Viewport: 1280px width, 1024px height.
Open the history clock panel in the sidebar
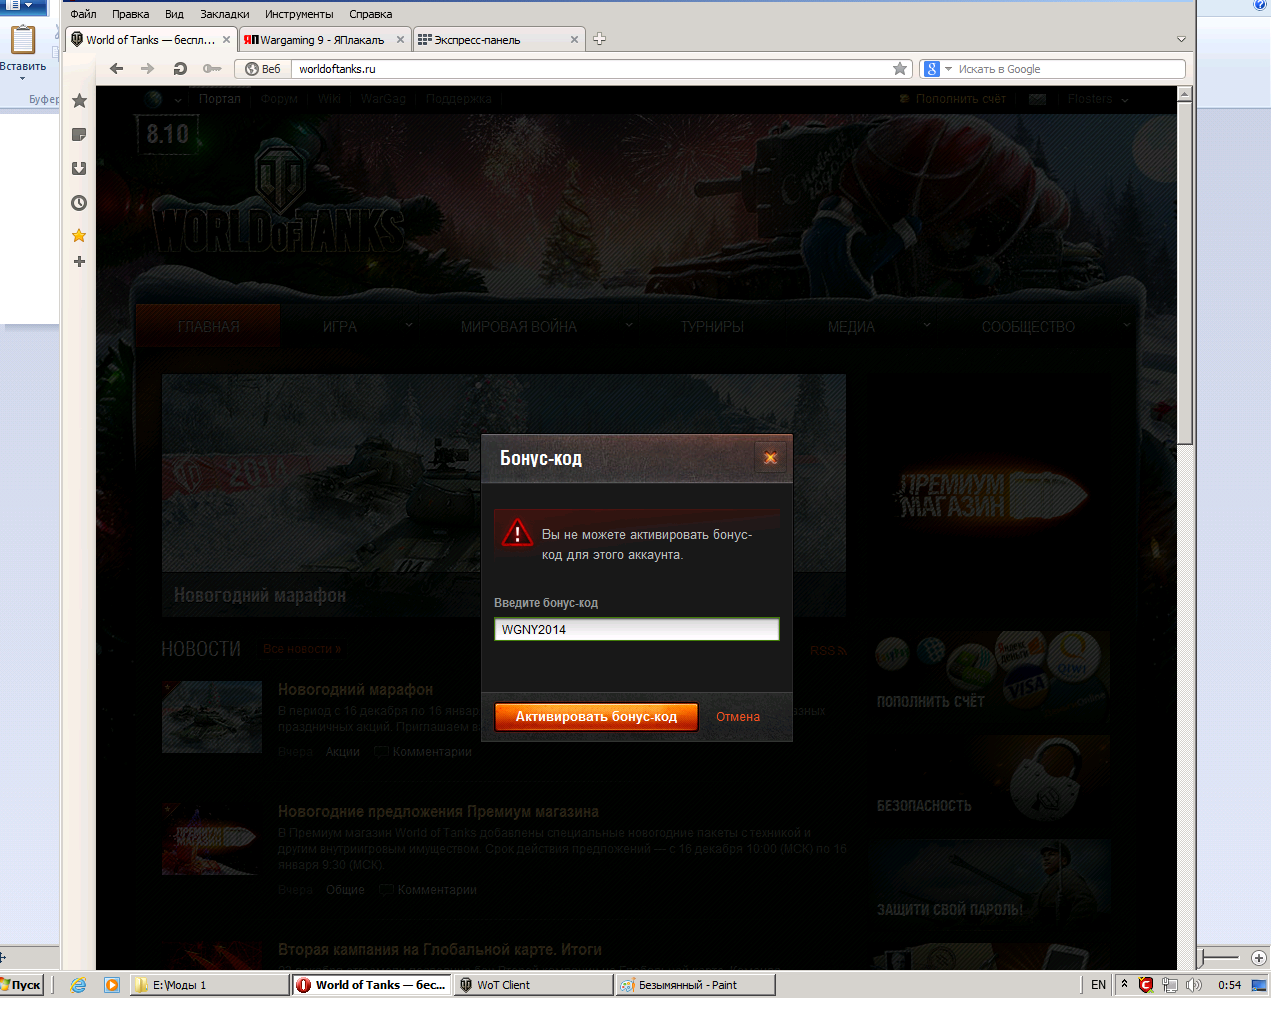79,203
